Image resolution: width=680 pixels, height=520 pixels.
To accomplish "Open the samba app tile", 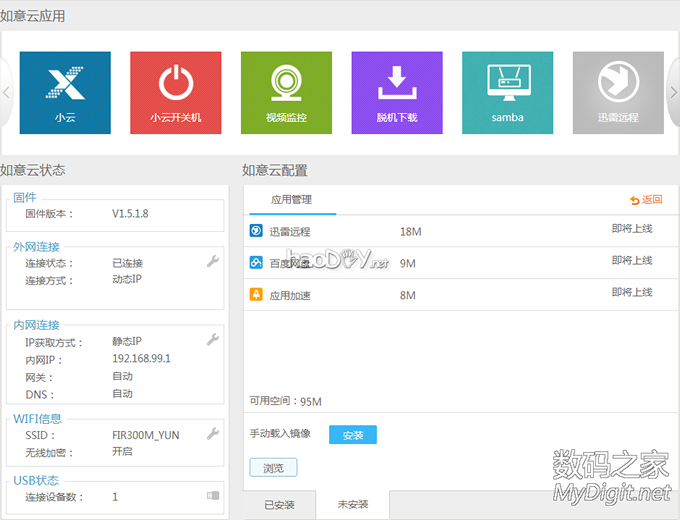I will point(507,92).
